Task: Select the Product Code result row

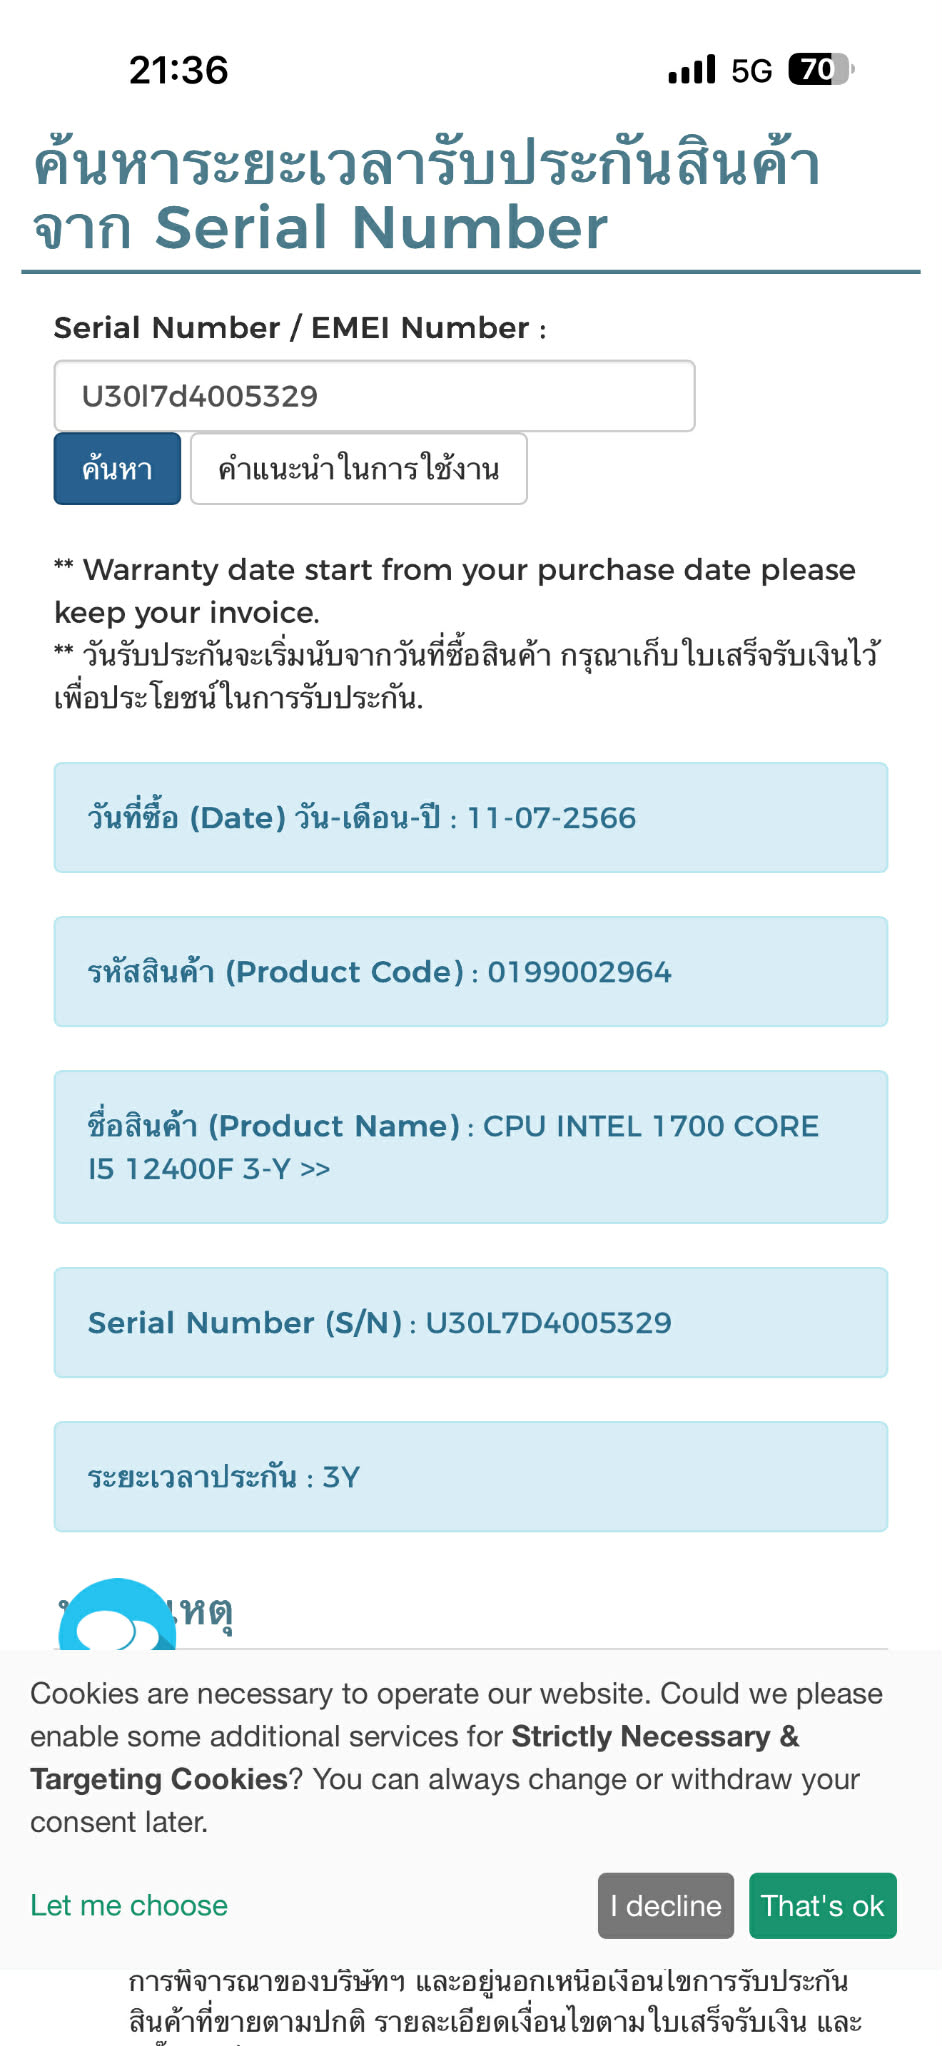Action: (470, 971)
